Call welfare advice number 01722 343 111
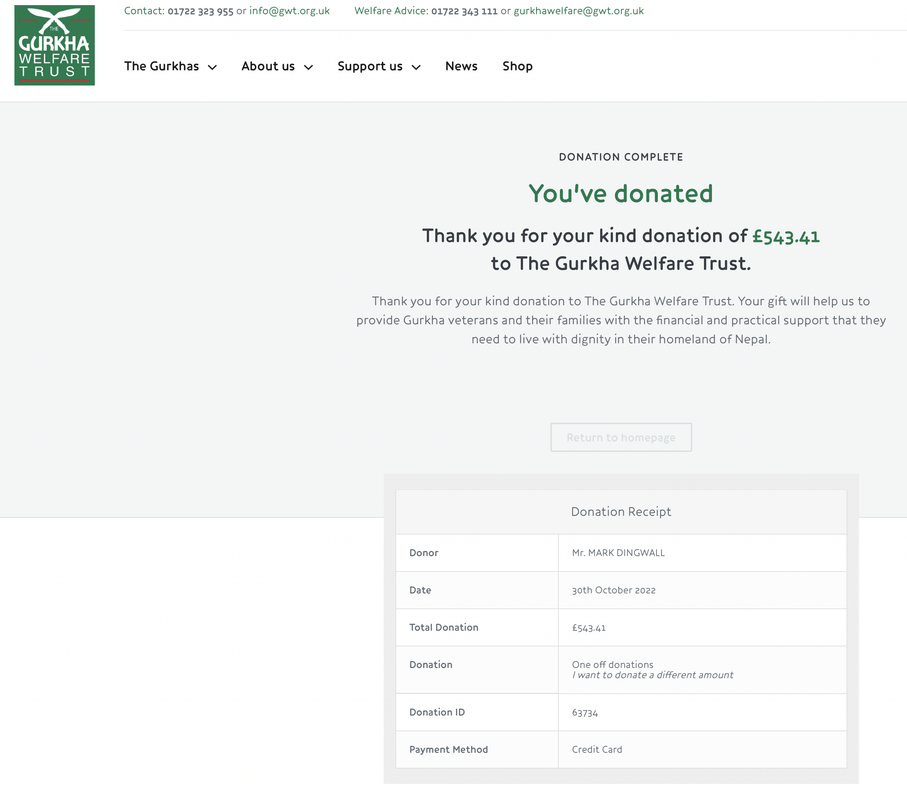Image resolution: width=907 pixels, height=800 pixels. click(464, 11)
